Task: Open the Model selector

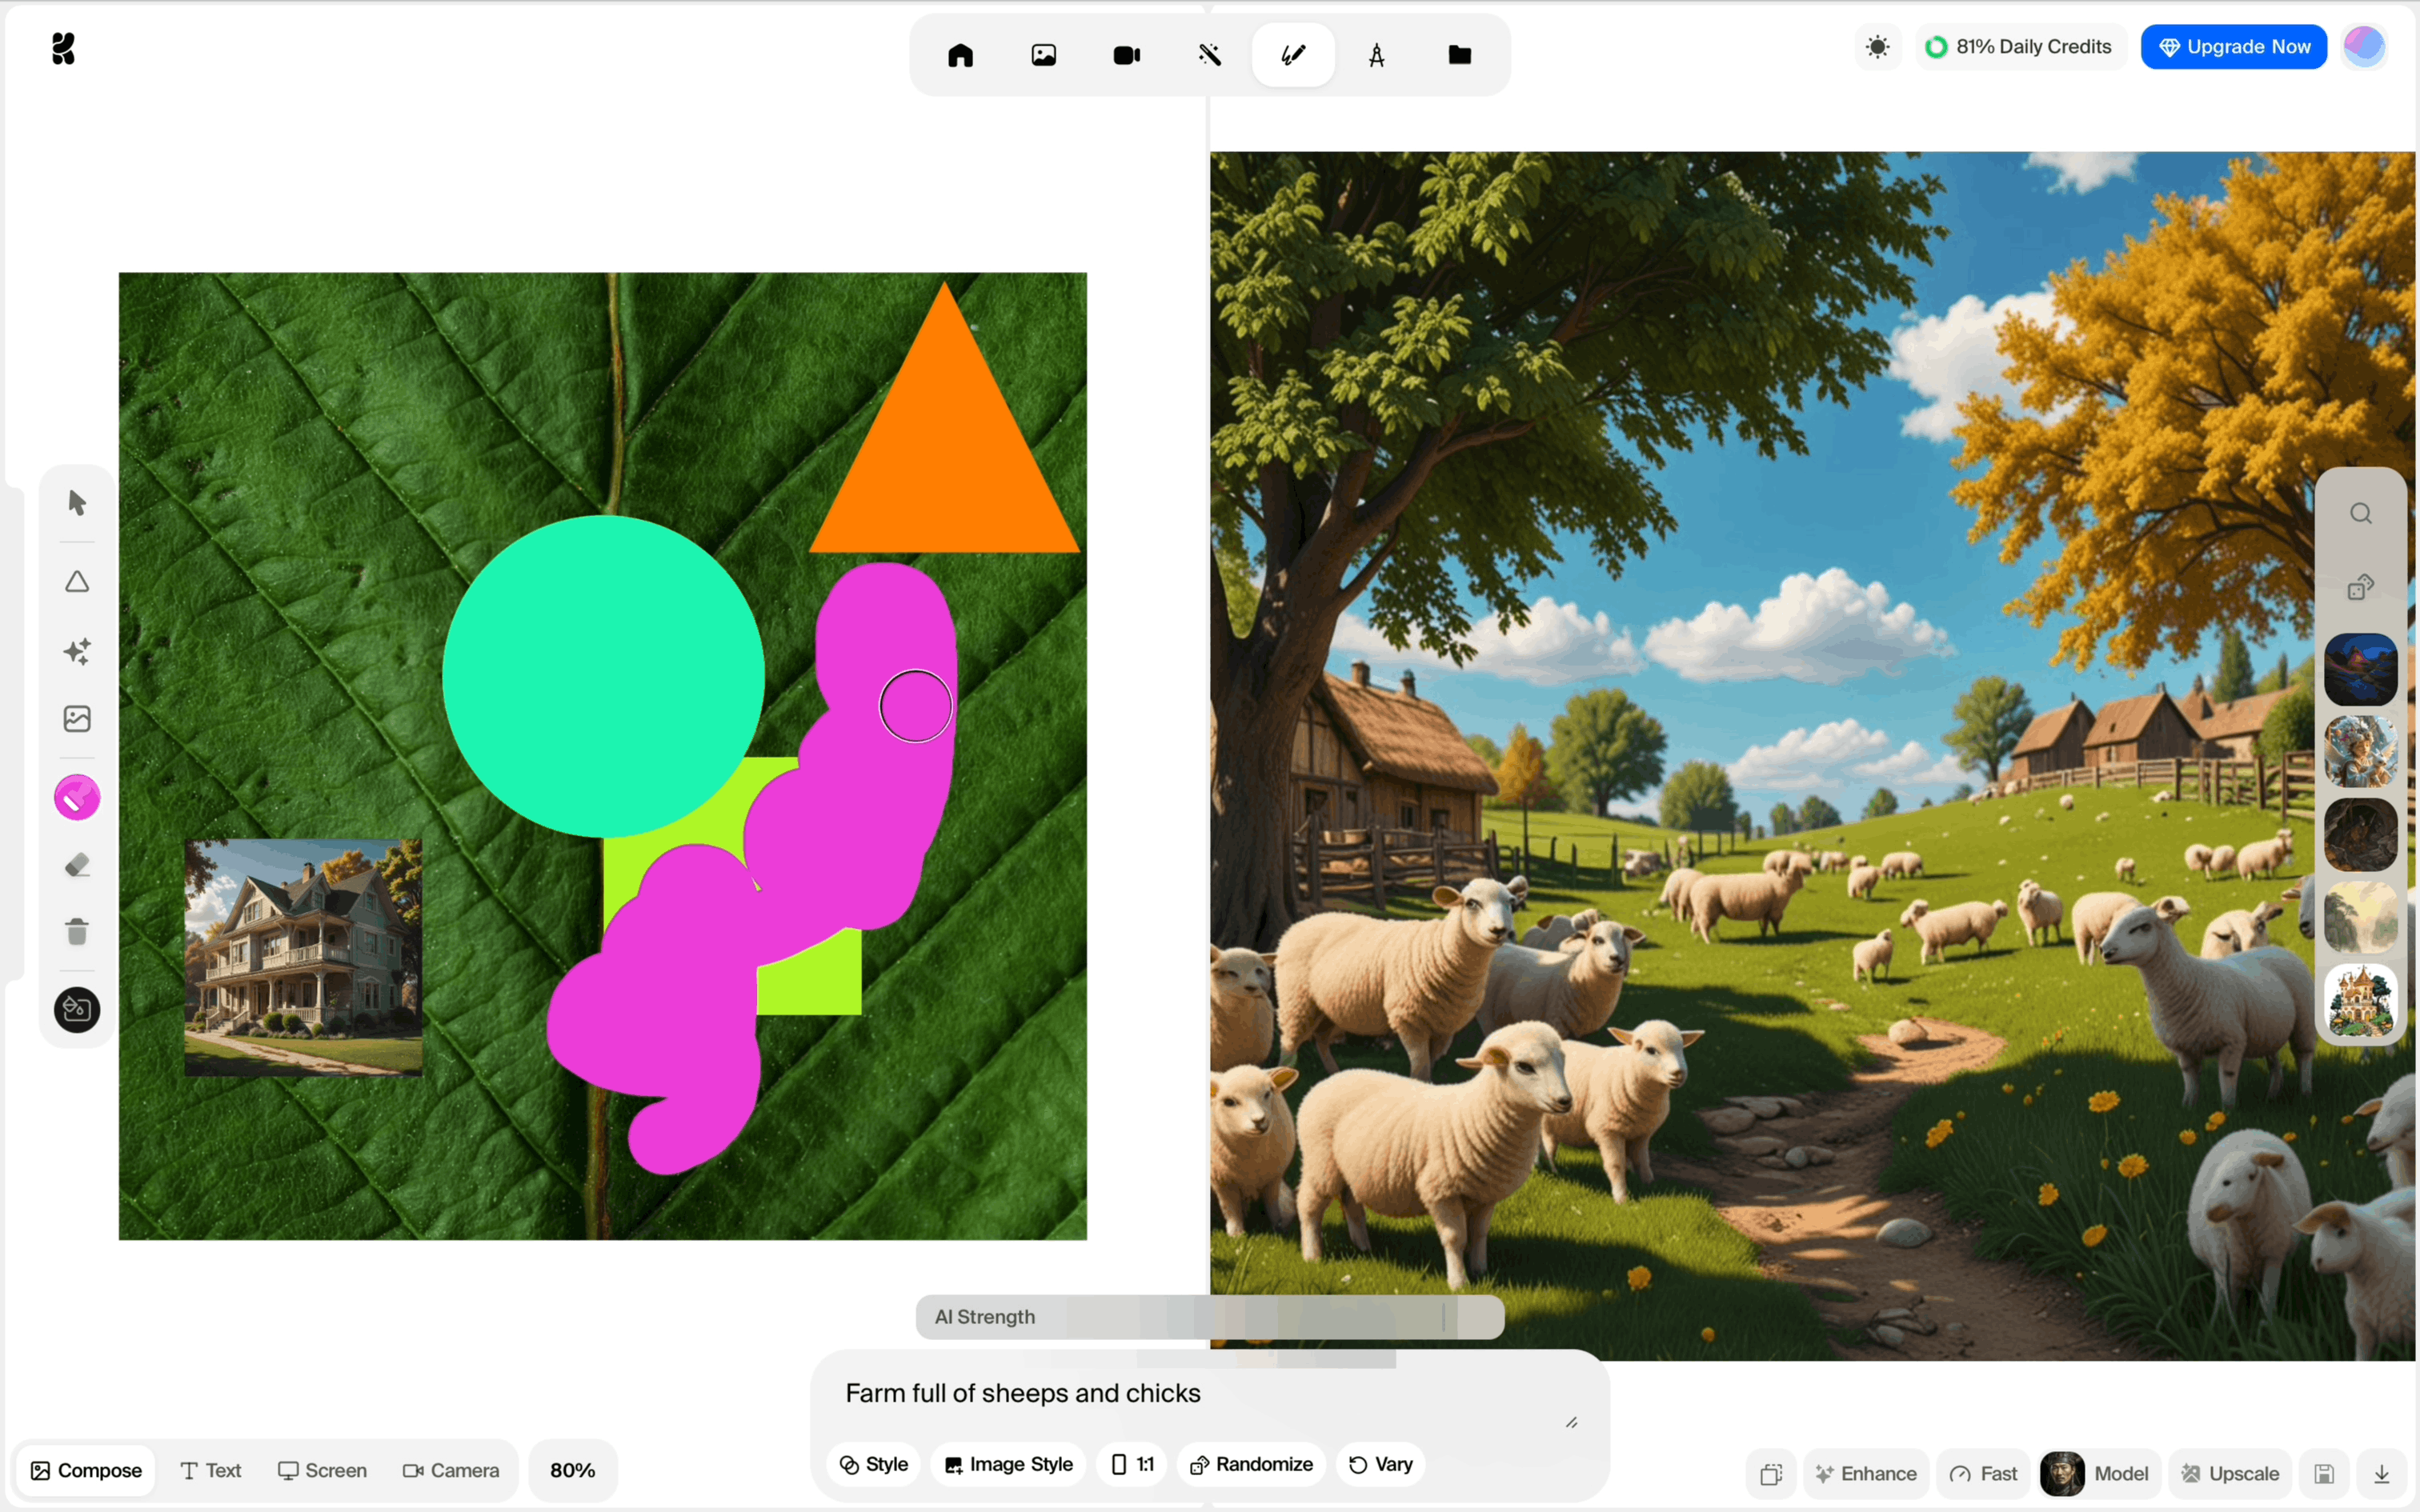Action: click(2099, 1473)
